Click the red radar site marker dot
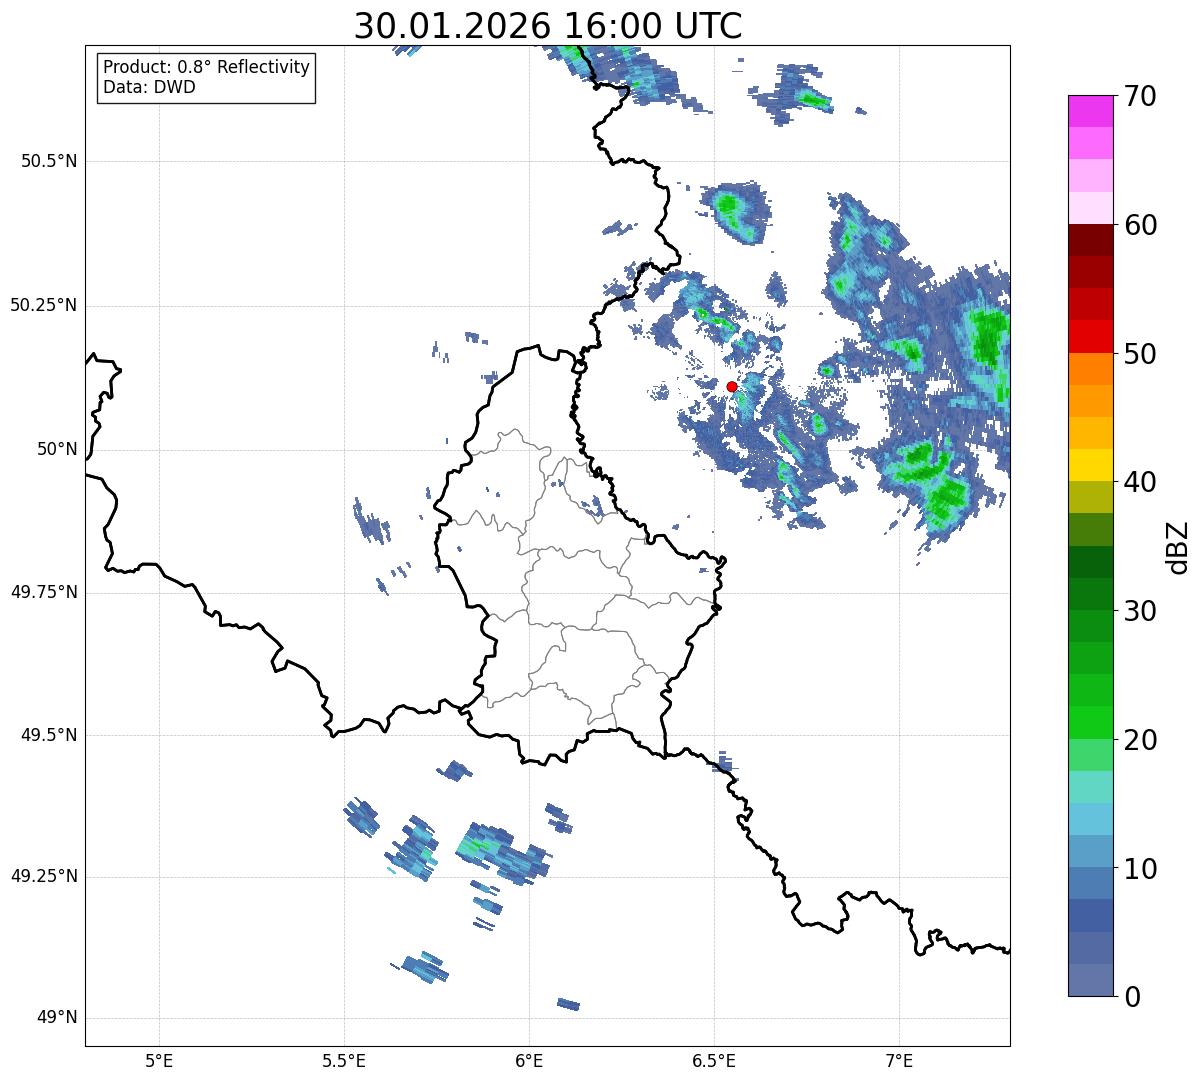This screenshot has width=1202, height=1081. [x=732, y=386]
